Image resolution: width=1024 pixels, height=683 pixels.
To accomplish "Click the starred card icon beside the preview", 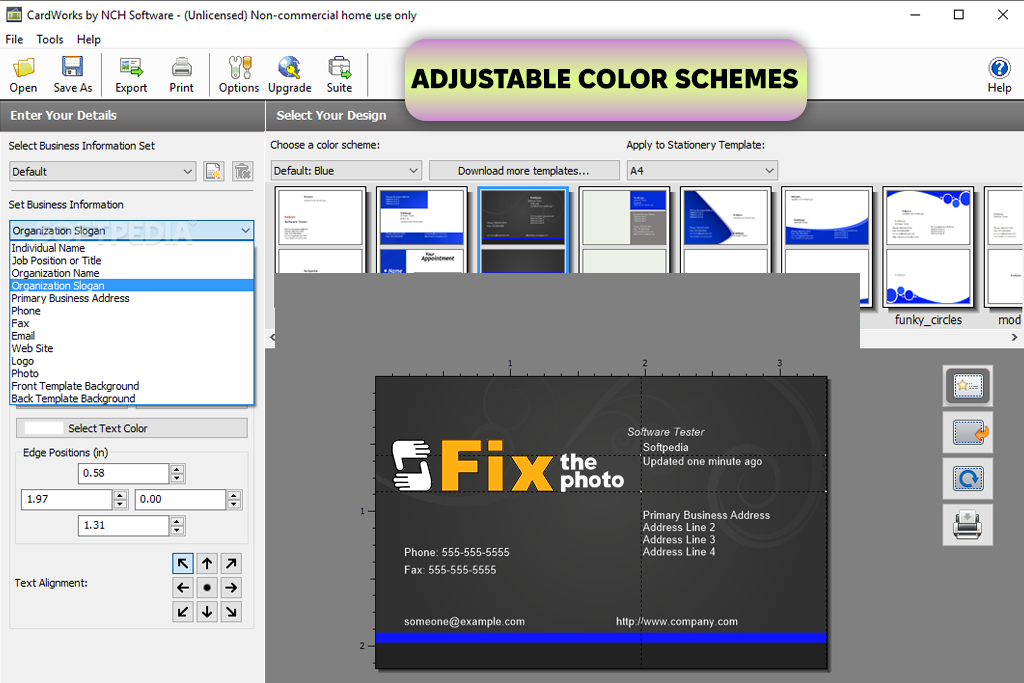I will pos(968,386).
